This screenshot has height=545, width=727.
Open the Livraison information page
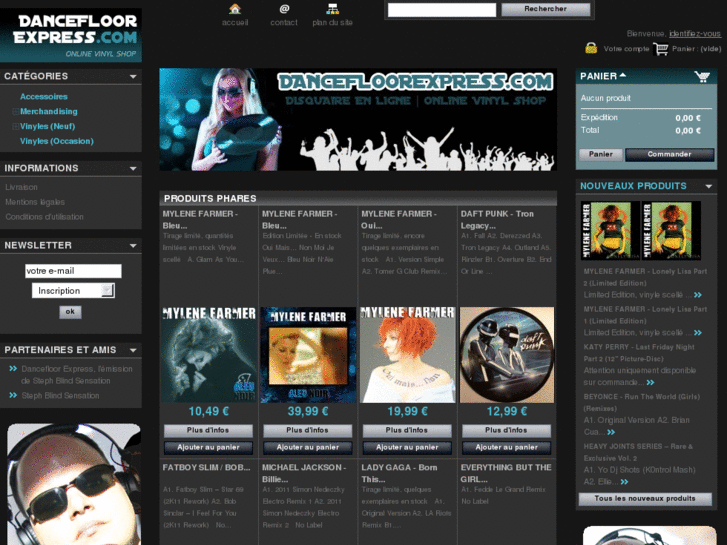click(x=21, y=187)
